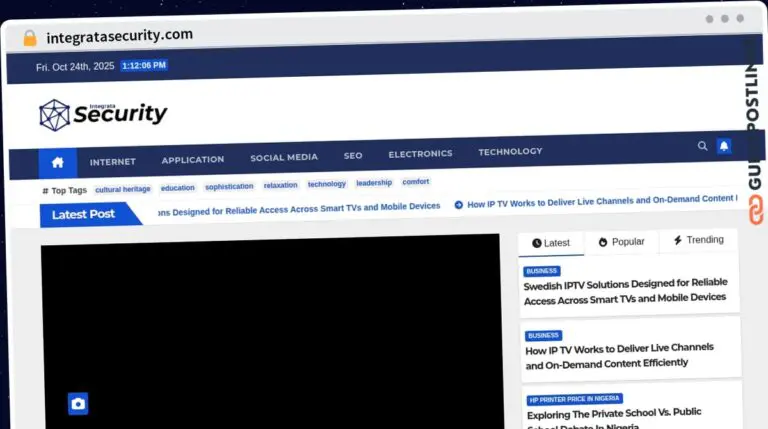
Task: Click BUSINESS badge above Swedish IPTV article
Action: coord(542,271)
